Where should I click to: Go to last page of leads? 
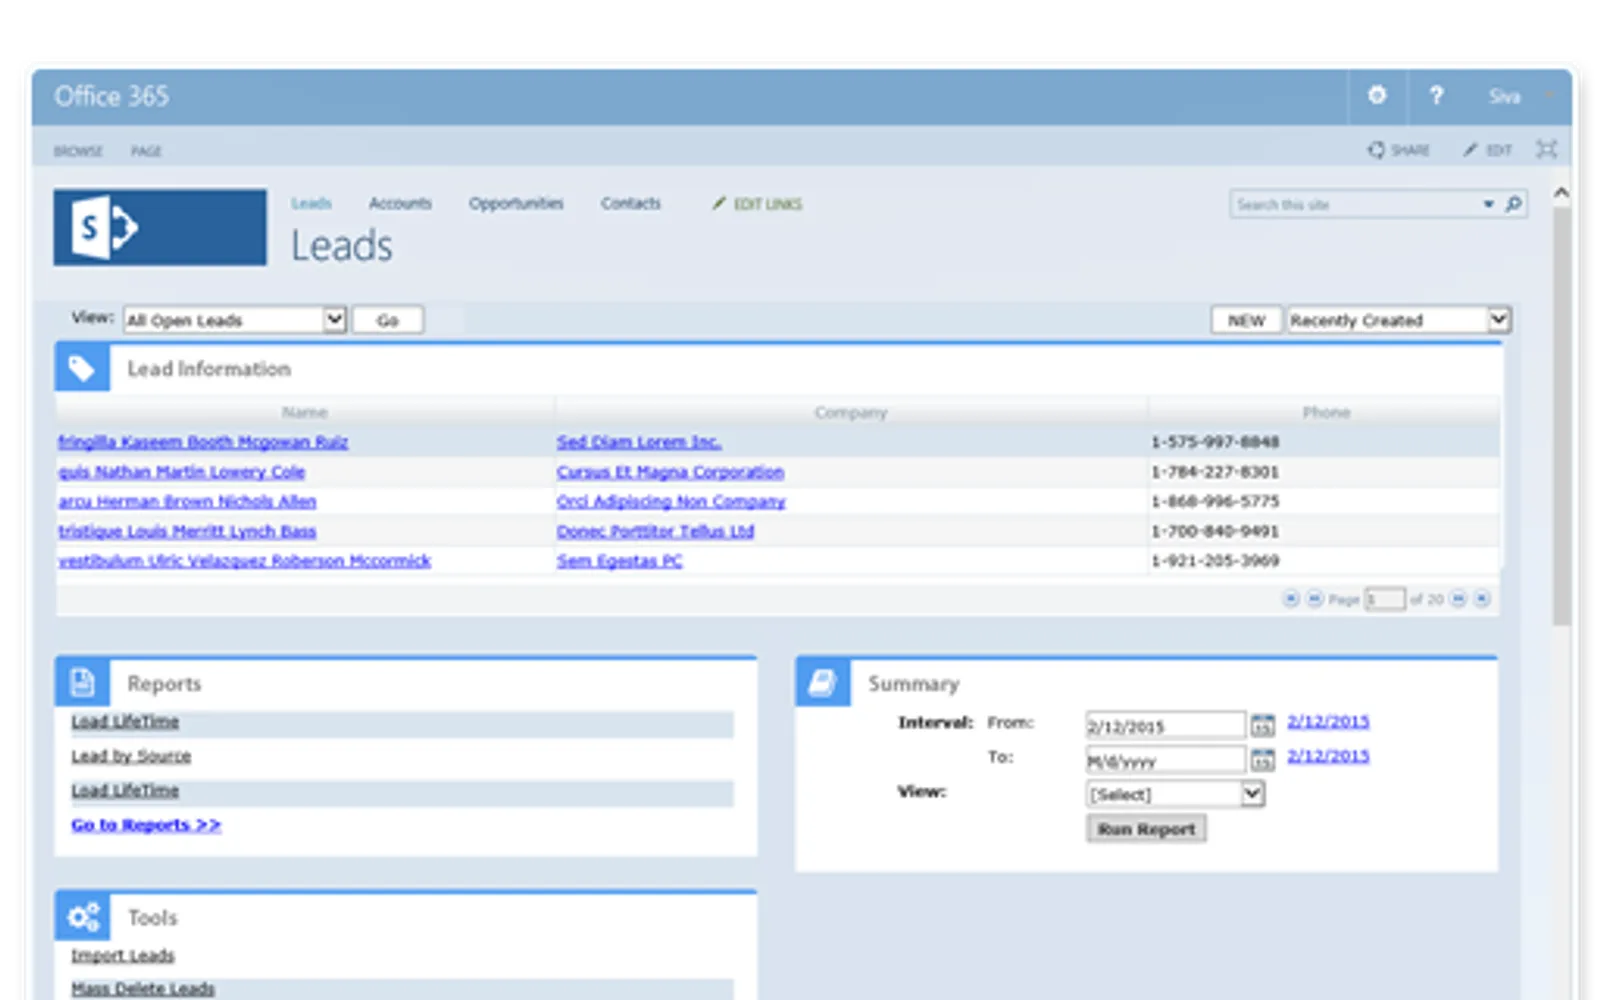point(1482,598)
